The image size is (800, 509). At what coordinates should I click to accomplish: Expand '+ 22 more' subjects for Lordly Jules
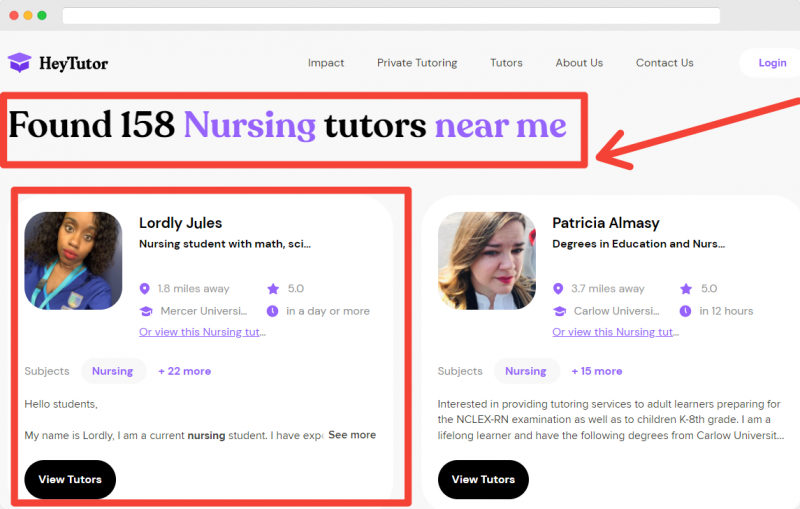184,371
